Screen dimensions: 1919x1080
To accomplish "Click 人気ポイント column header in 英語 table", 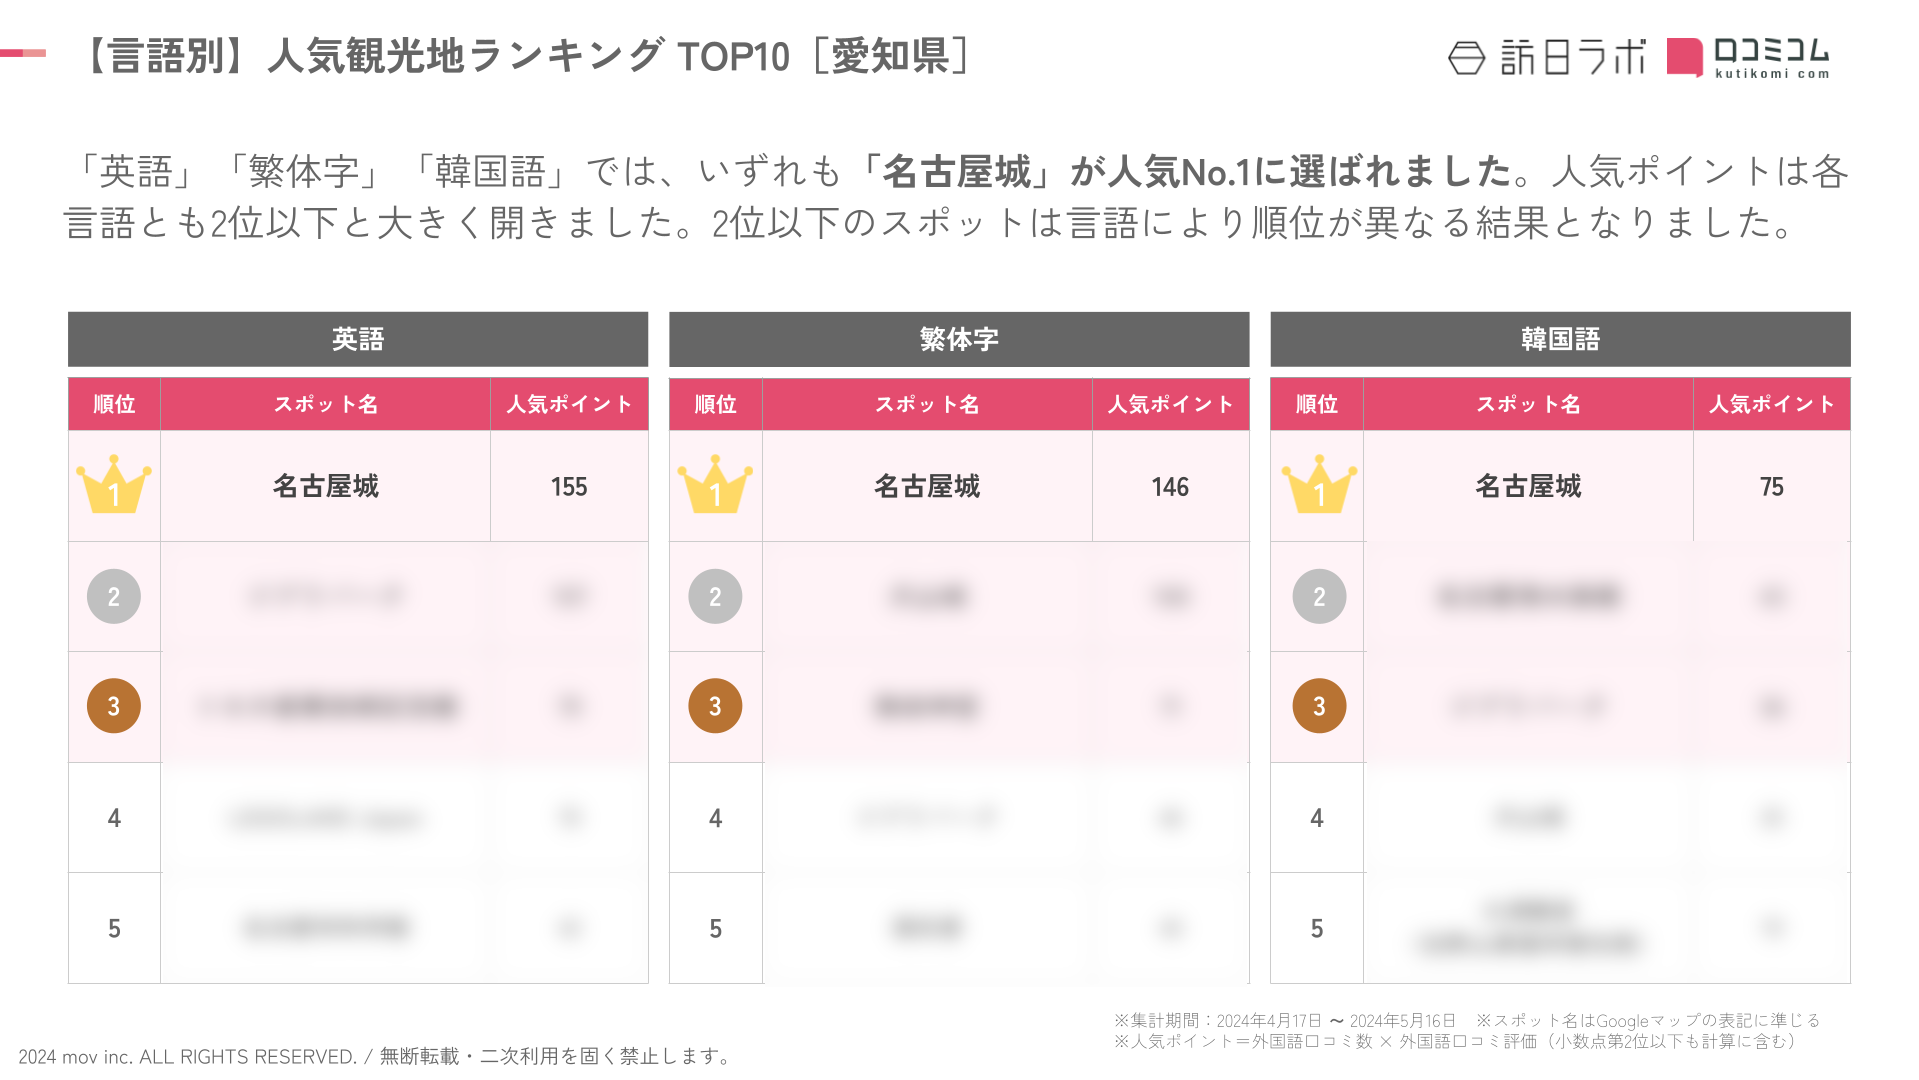I will tap(569, 404).
